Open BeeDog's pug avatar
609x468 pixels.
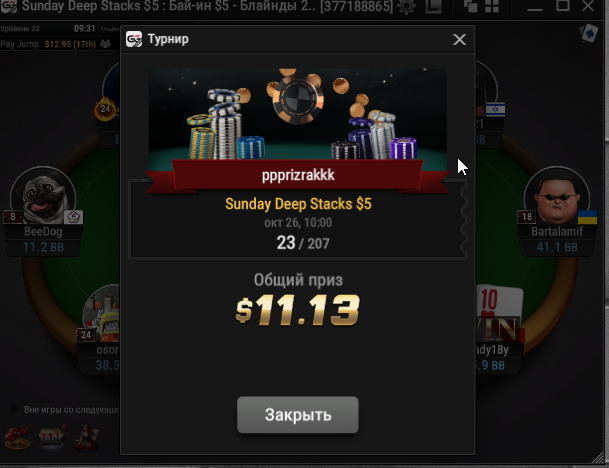(43, 196)
